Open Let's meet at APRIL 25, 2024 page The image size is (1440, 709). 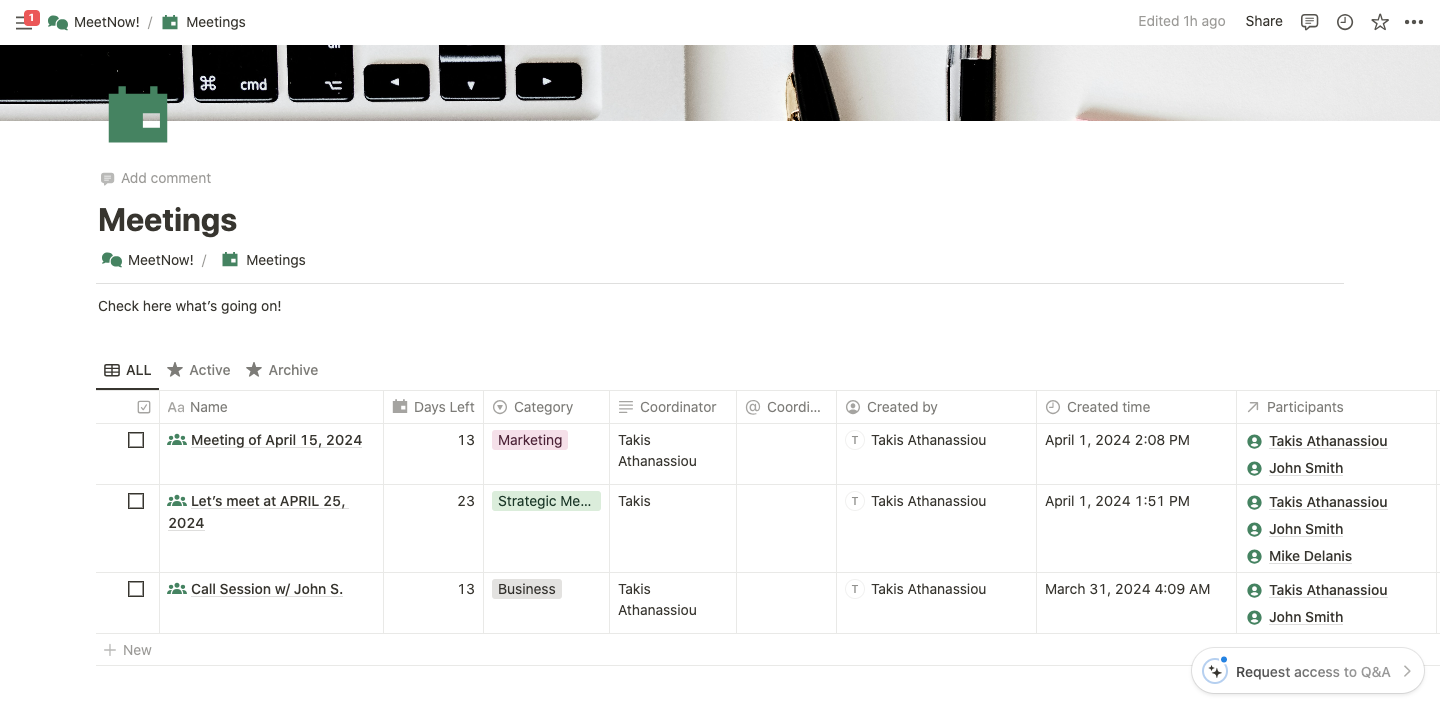257,512
